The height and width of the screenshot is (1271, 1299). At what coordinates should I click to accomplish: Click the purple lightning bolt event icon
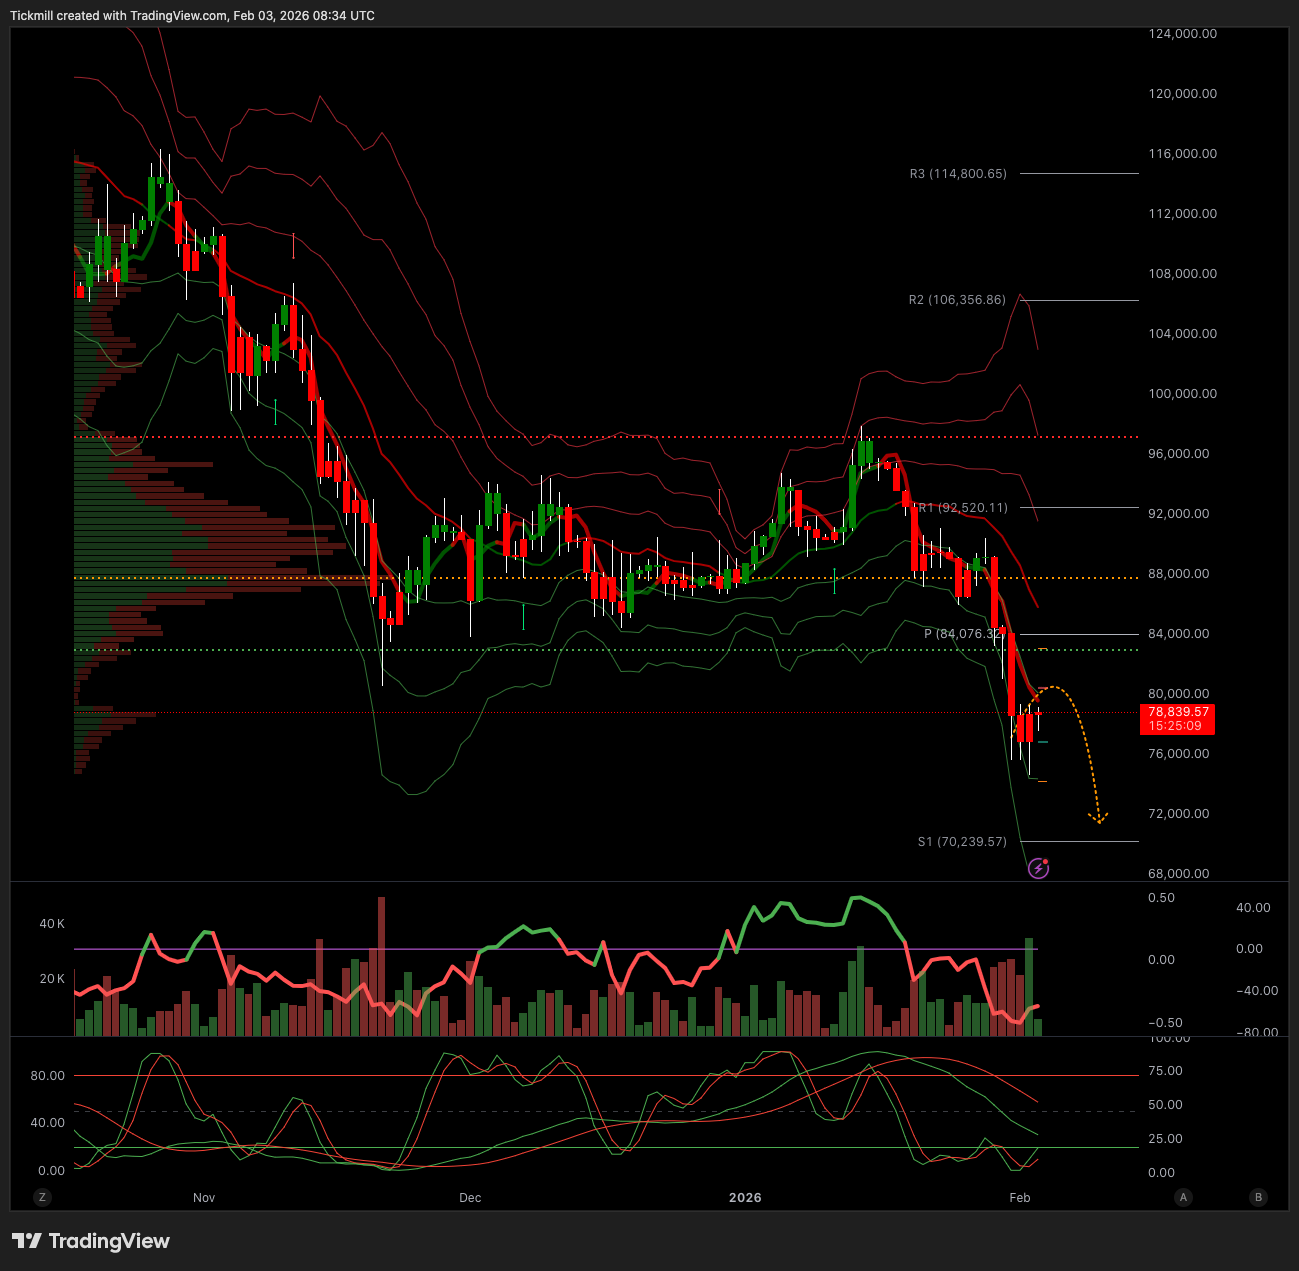(1039, 868)
